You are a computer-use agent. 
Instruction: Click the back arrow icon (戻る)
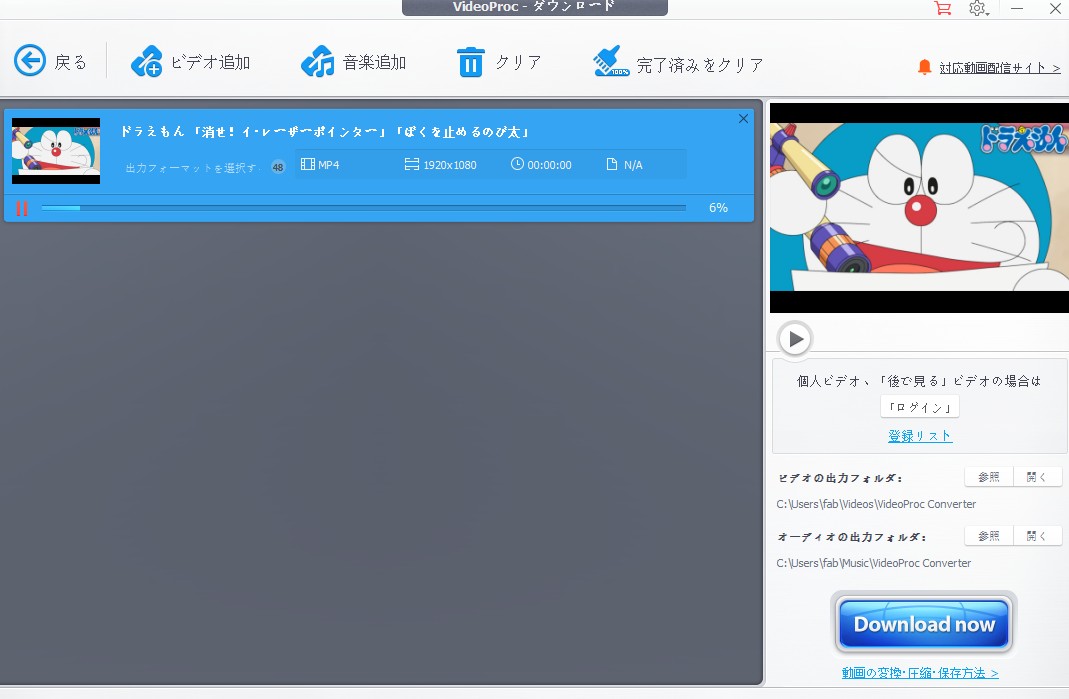coord(30,61)
